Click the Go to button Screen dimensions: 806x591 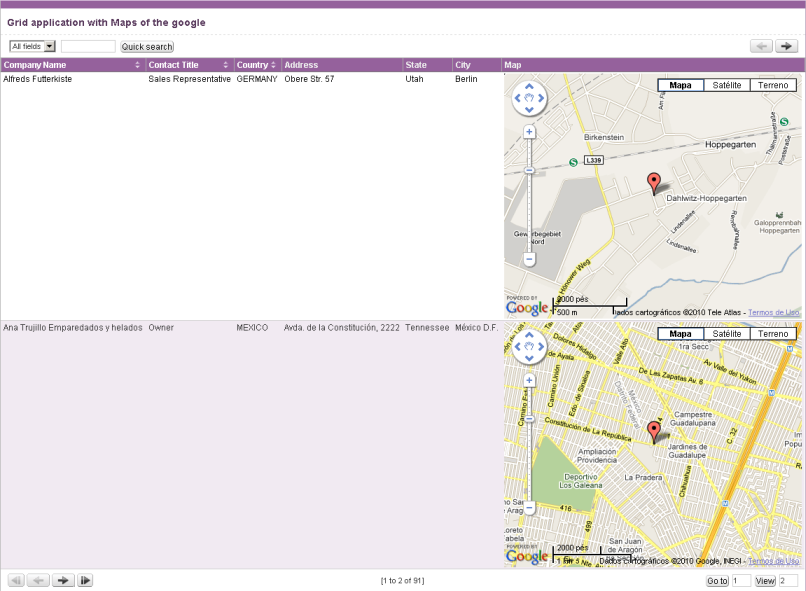(717, 581)
